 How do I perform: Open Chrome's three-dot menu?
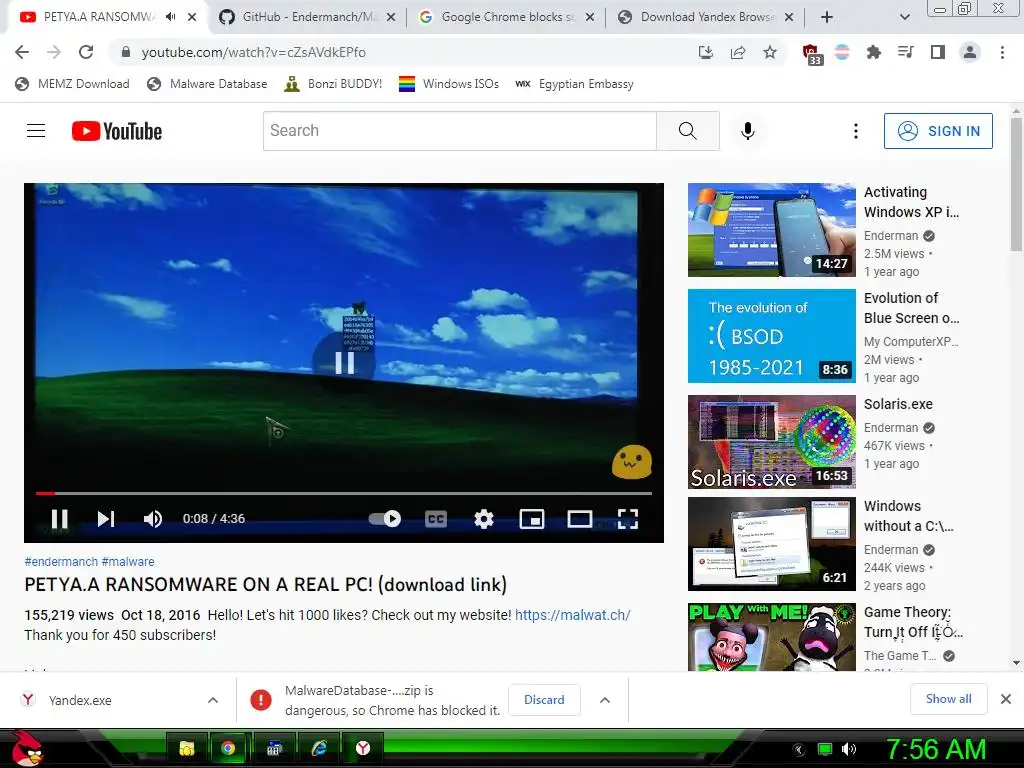click(1002, 52)
